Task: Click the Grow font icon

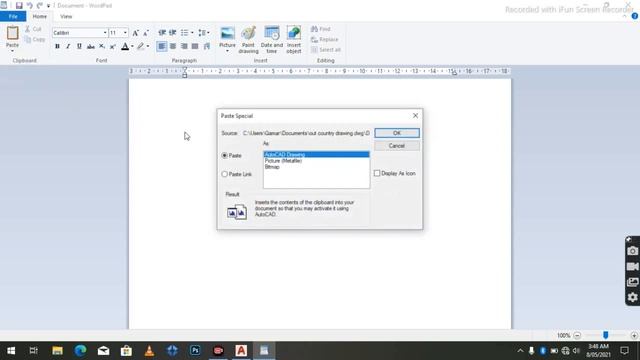Action: (x=136, y=33)
